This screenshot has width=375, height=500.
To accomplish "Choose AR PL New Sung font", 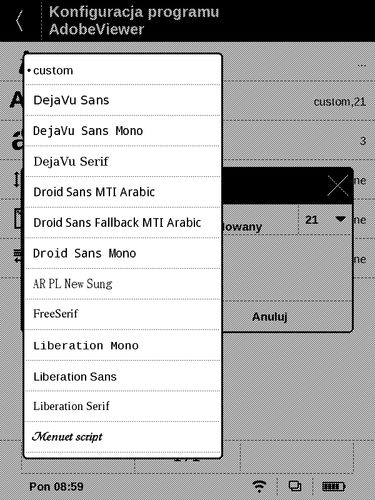I will point(123,284).
